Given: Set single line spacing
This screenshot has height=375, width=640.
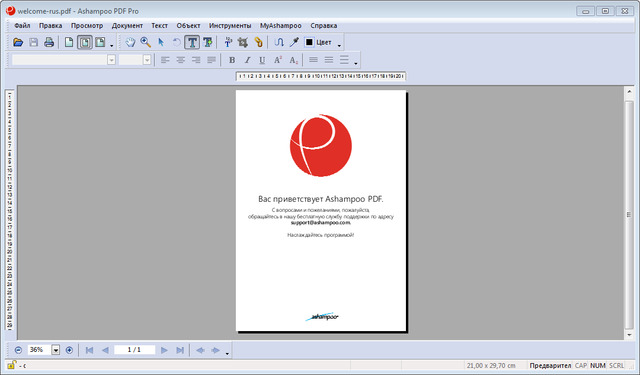Looking at the screenshot, I should [x=313, y=60].
